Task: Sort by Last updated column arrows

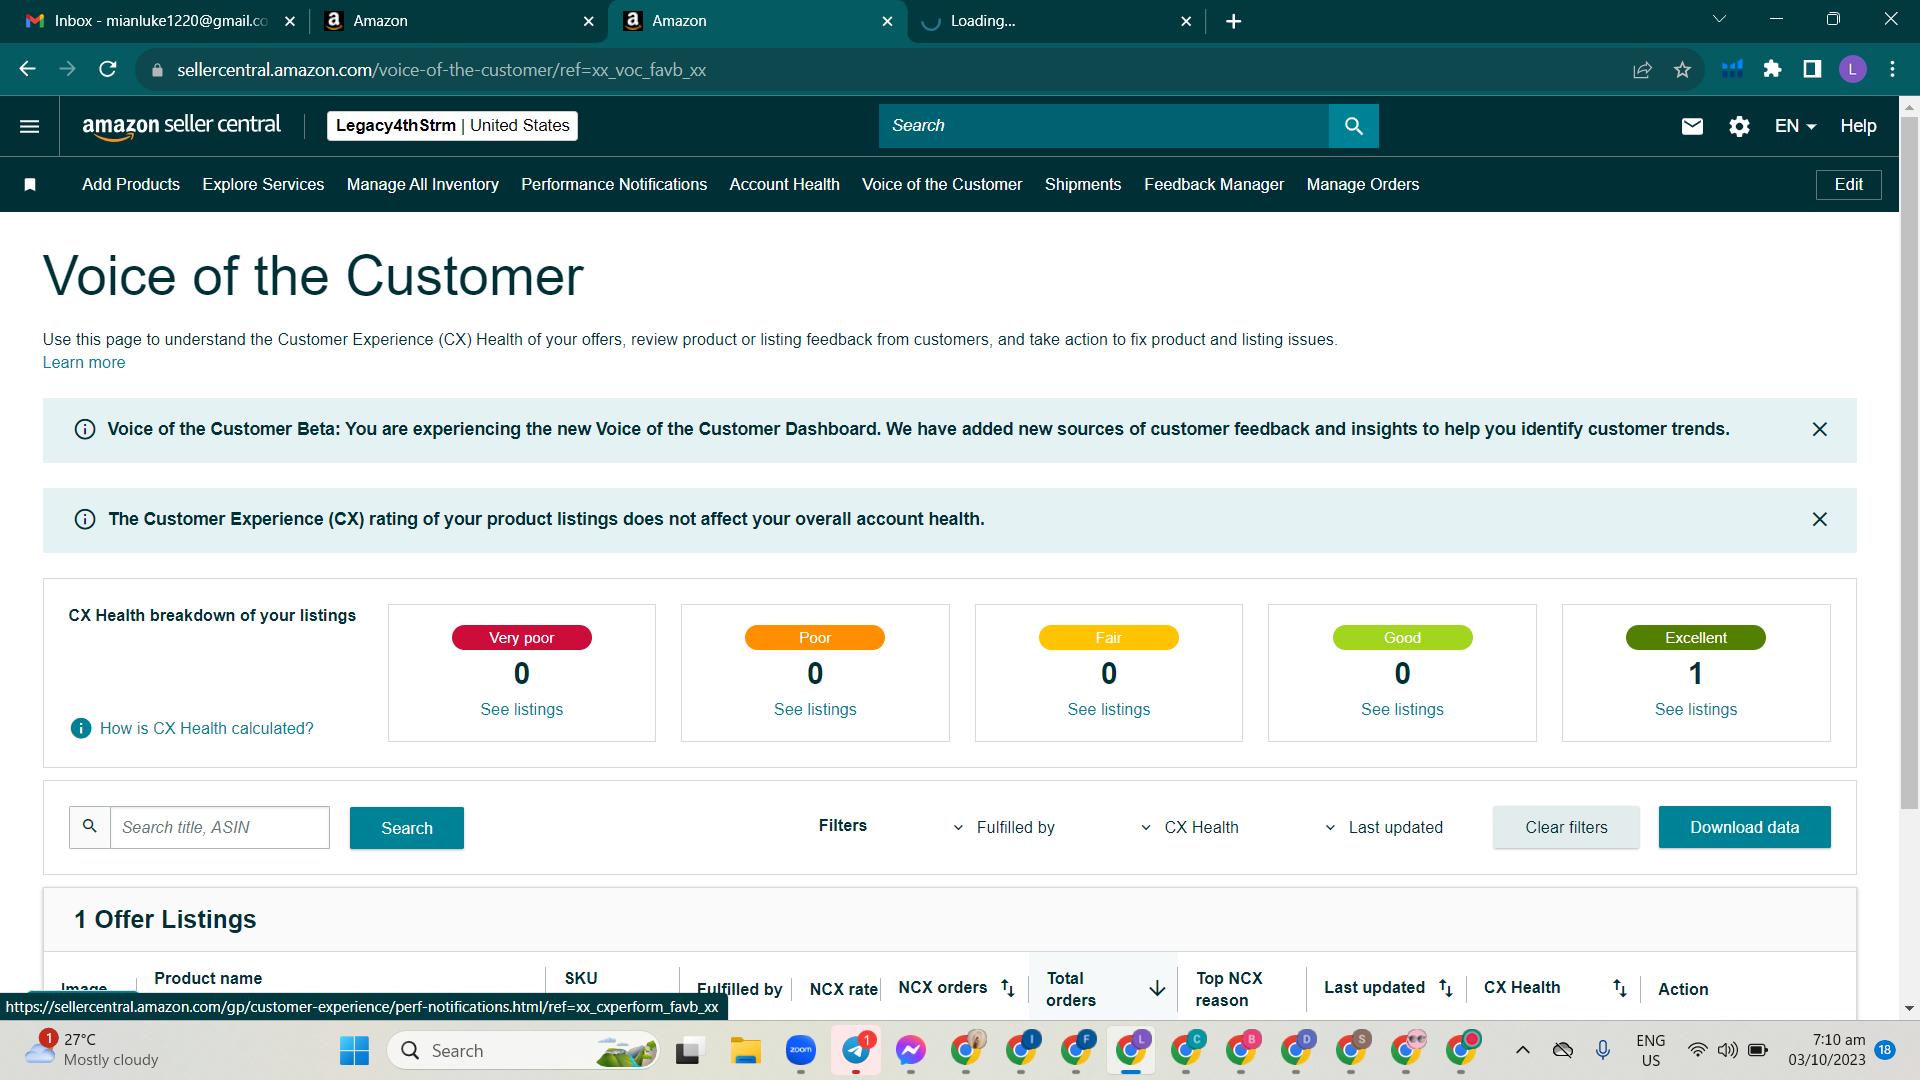Action: (1446, 988)
